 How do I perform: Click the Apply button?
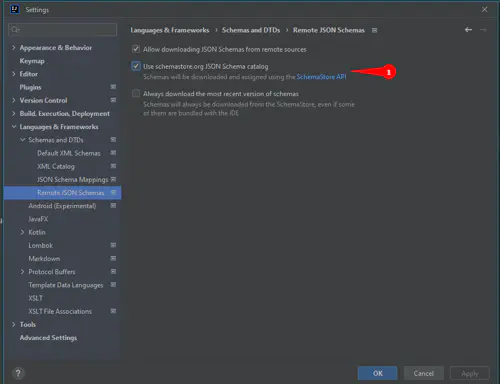click(x=470, y=373)
